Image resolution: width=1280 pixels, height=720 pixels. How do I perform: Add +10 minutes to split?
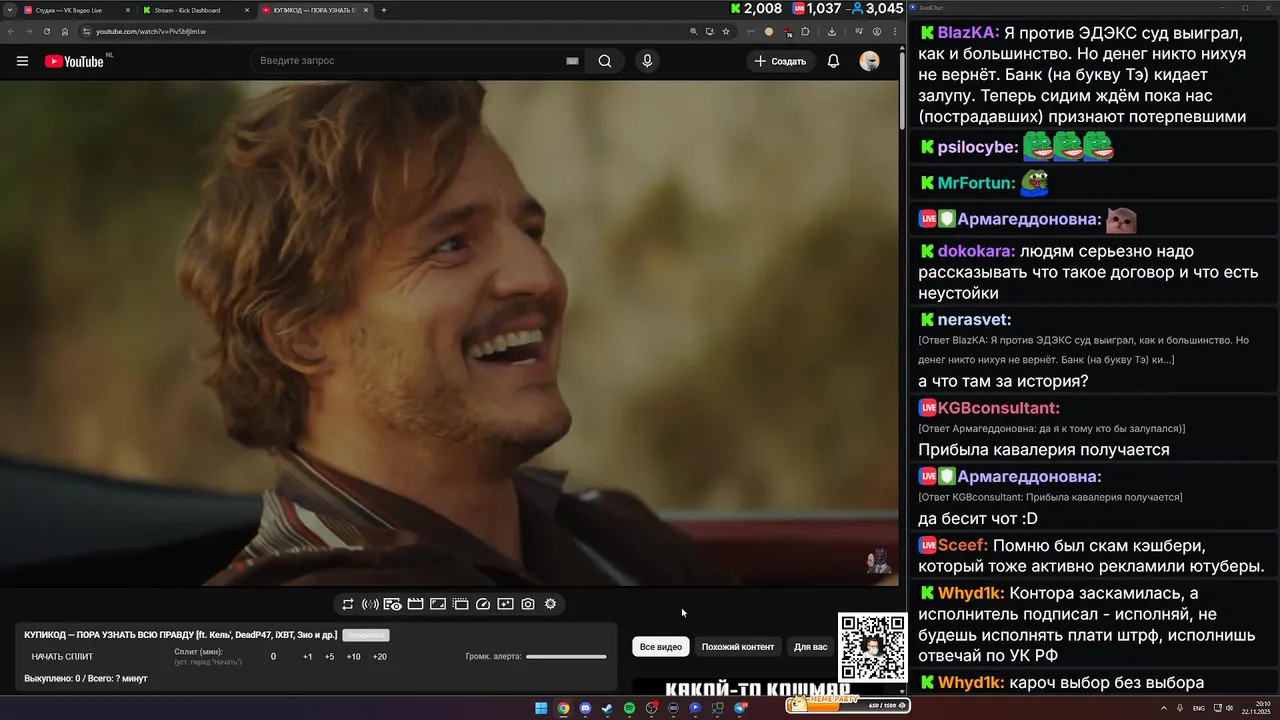pos(353,657)
